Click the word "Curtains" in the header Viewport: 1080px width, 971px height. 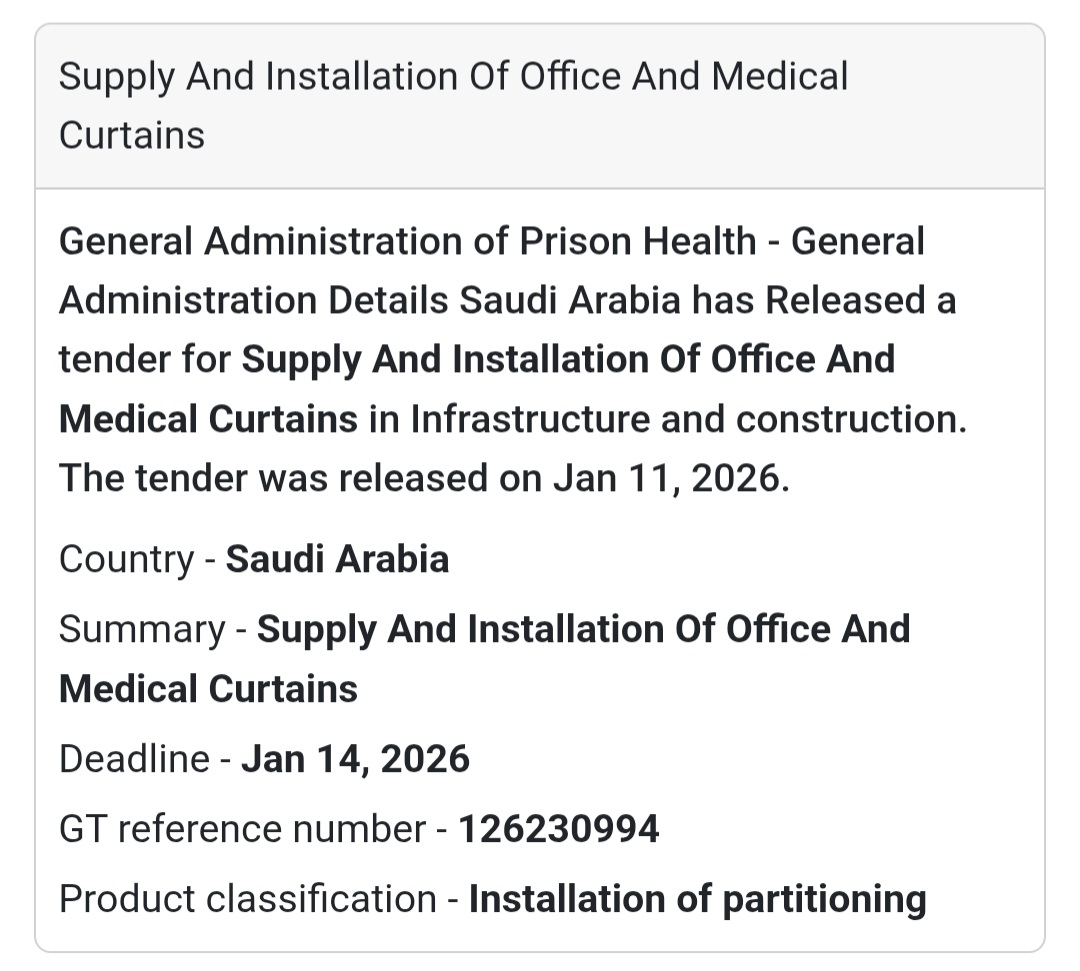132,136
